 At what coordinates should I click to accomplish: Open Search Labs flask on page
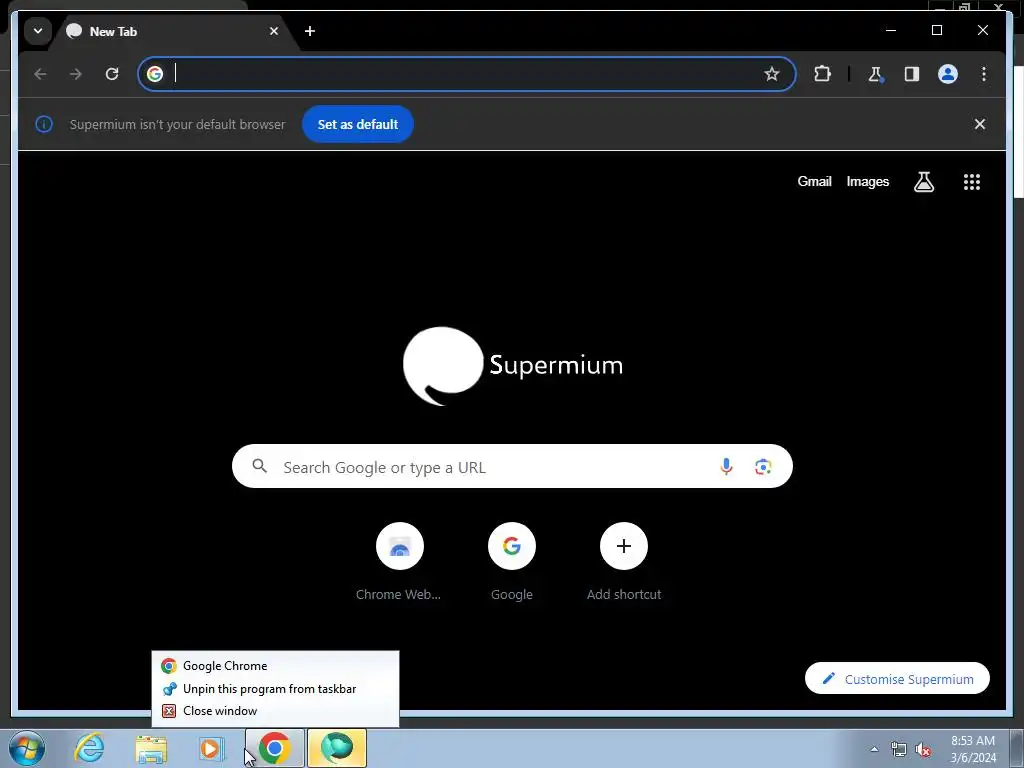pyautogui.click(x=923, y=182)
